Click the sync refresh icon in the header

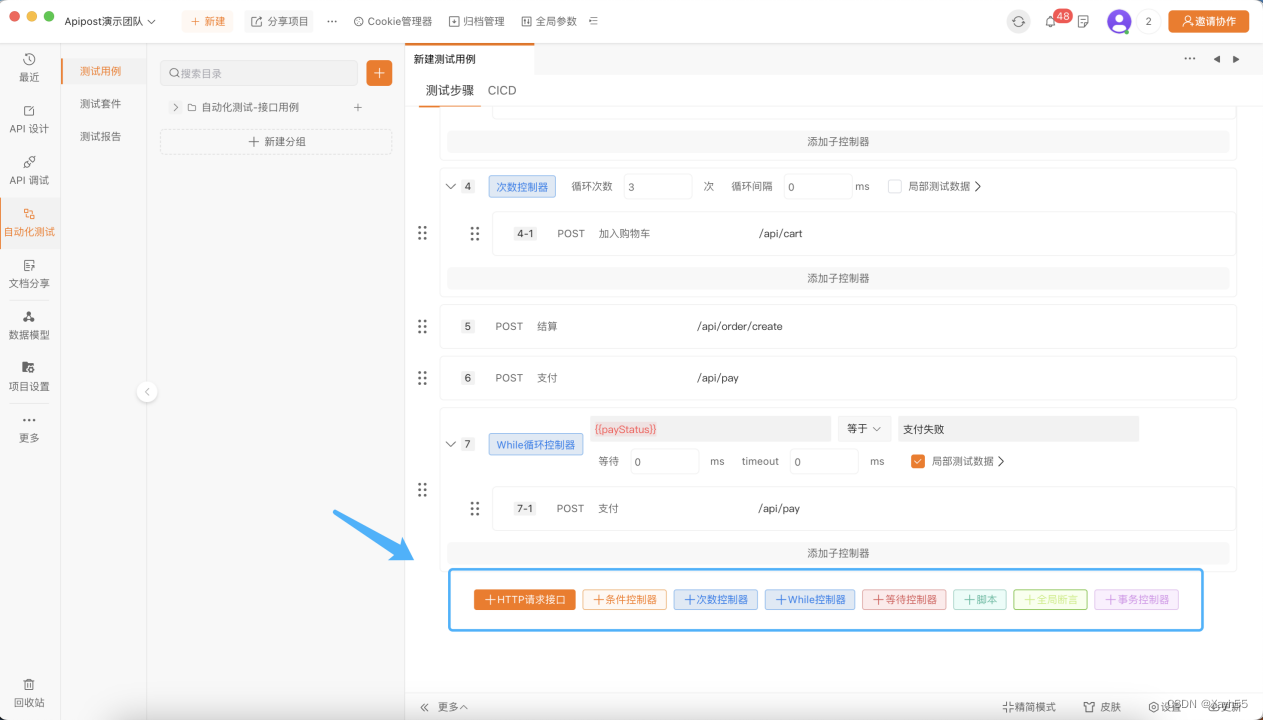point(1018,21)
